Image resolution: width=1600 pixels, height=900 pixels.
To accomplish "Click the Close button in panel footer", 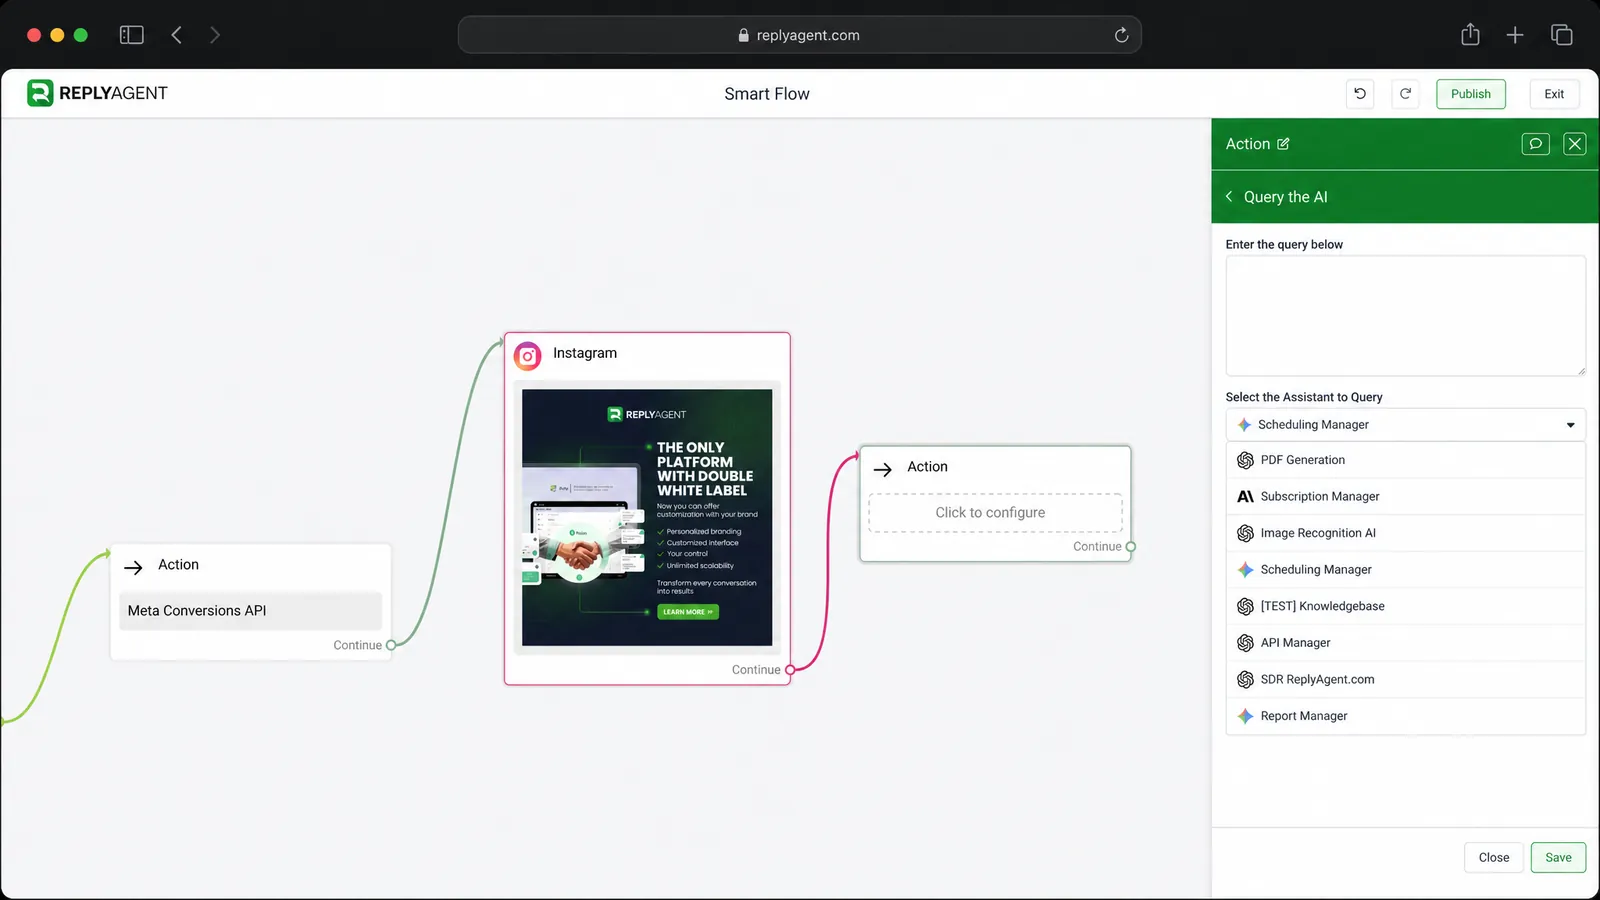I will tap(1494, 858).
